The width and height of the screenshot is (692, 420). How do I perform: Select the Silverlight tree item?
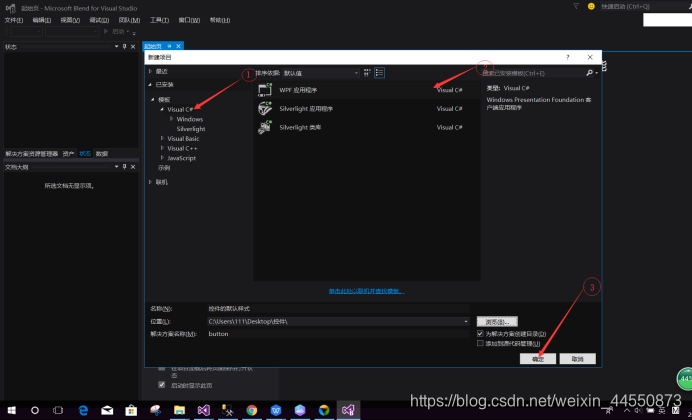click(191, 129)
